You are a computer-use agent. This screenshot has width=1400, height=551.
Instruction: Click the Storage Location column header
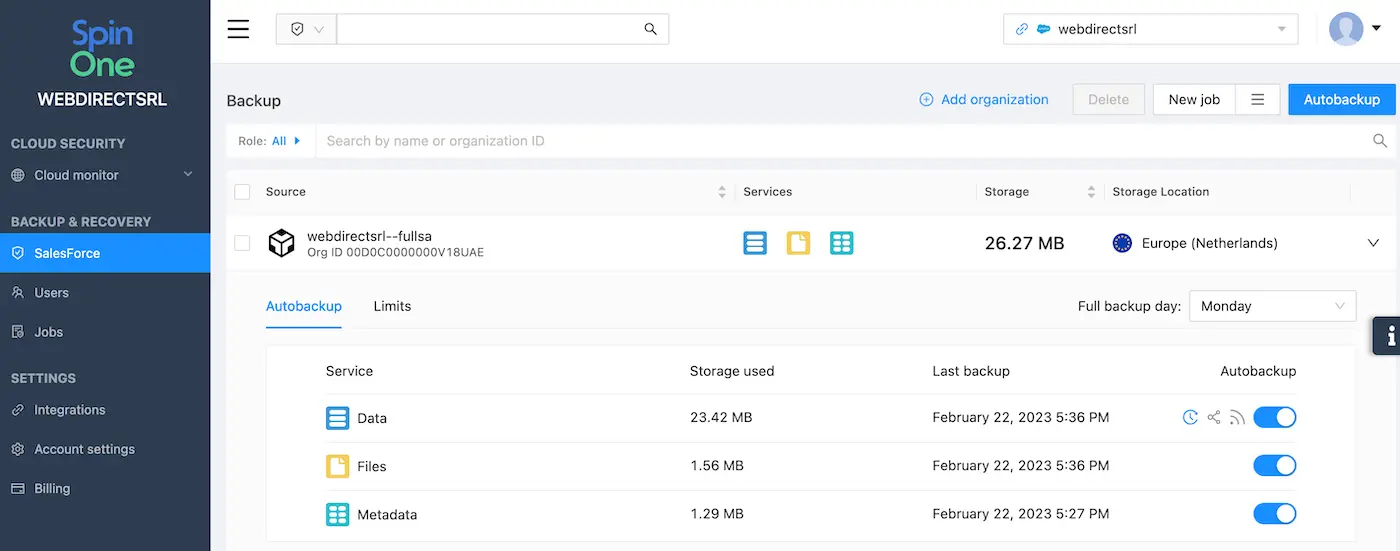pos(1161,192)
